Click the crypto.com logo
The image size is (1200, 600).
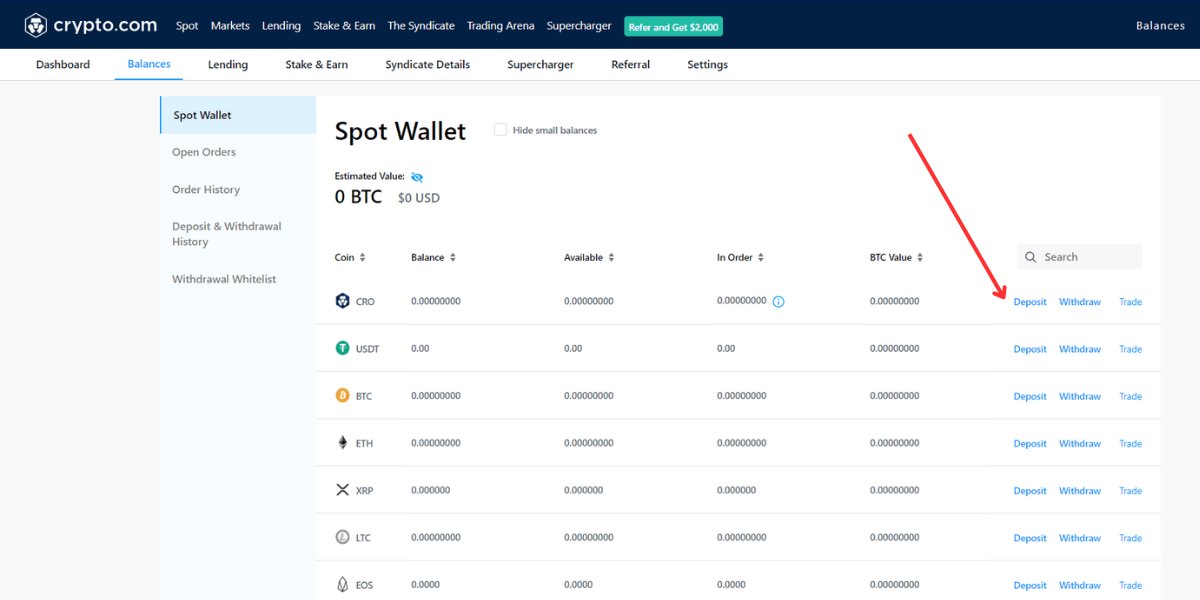click(x=90, y=25)
